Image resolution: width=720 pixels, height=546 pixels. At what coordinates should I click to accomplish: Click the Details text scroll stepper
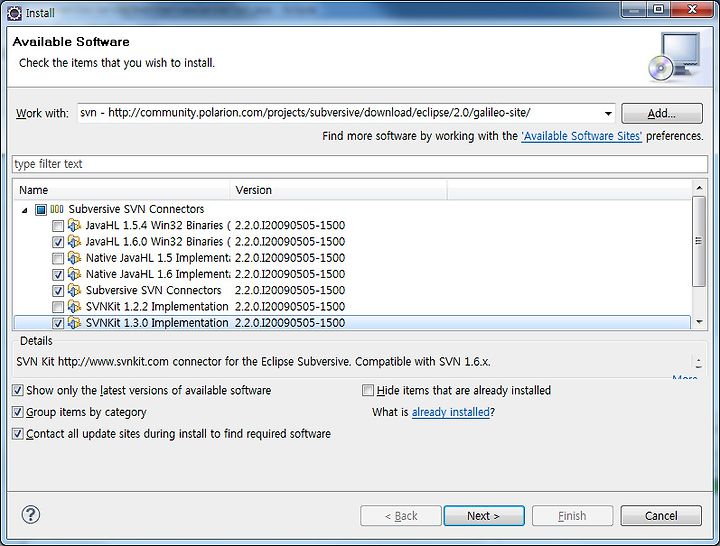point(698,362)
